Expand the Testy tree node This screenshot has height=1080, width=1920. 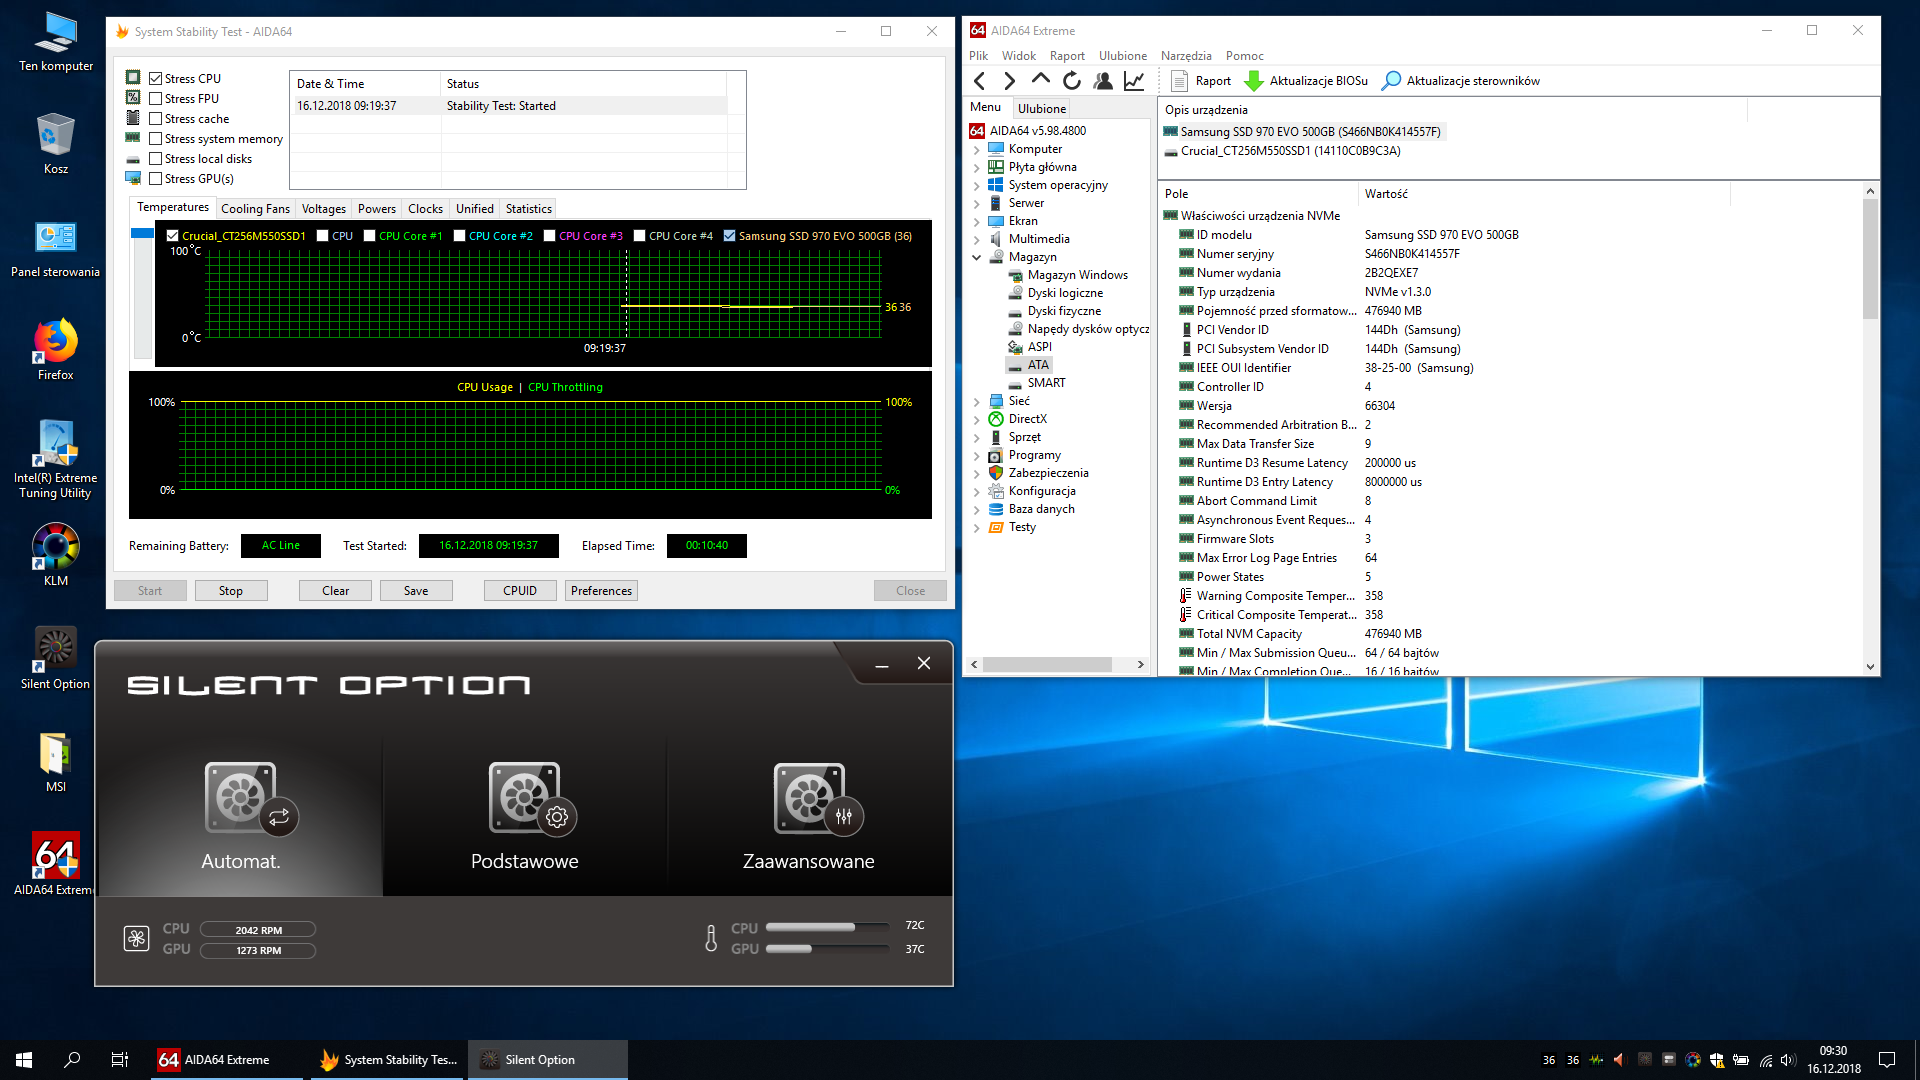pyautogui.click(x=977, y=527)
